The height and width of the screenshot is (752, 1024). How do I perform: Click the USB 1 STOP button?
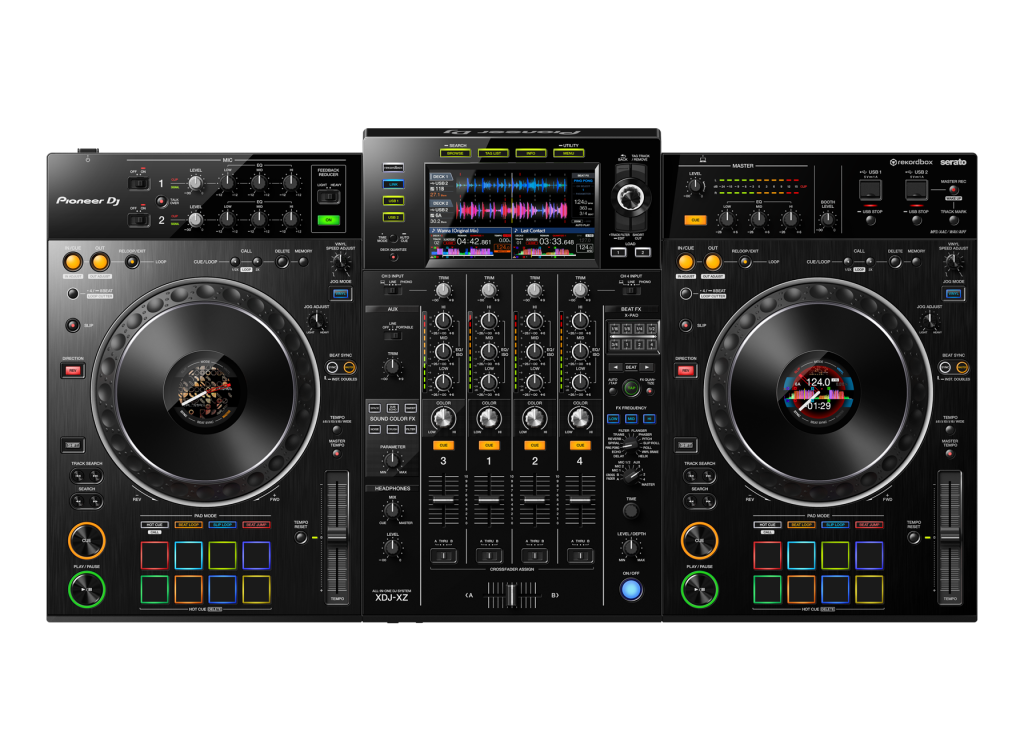(x=871, y=221)
